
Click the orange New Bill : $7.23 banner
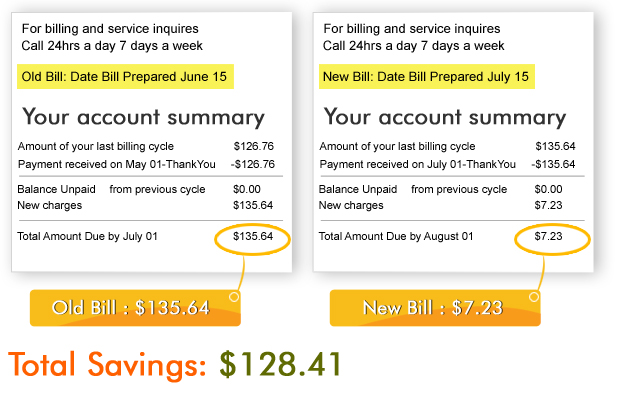[x=435, y=308]
